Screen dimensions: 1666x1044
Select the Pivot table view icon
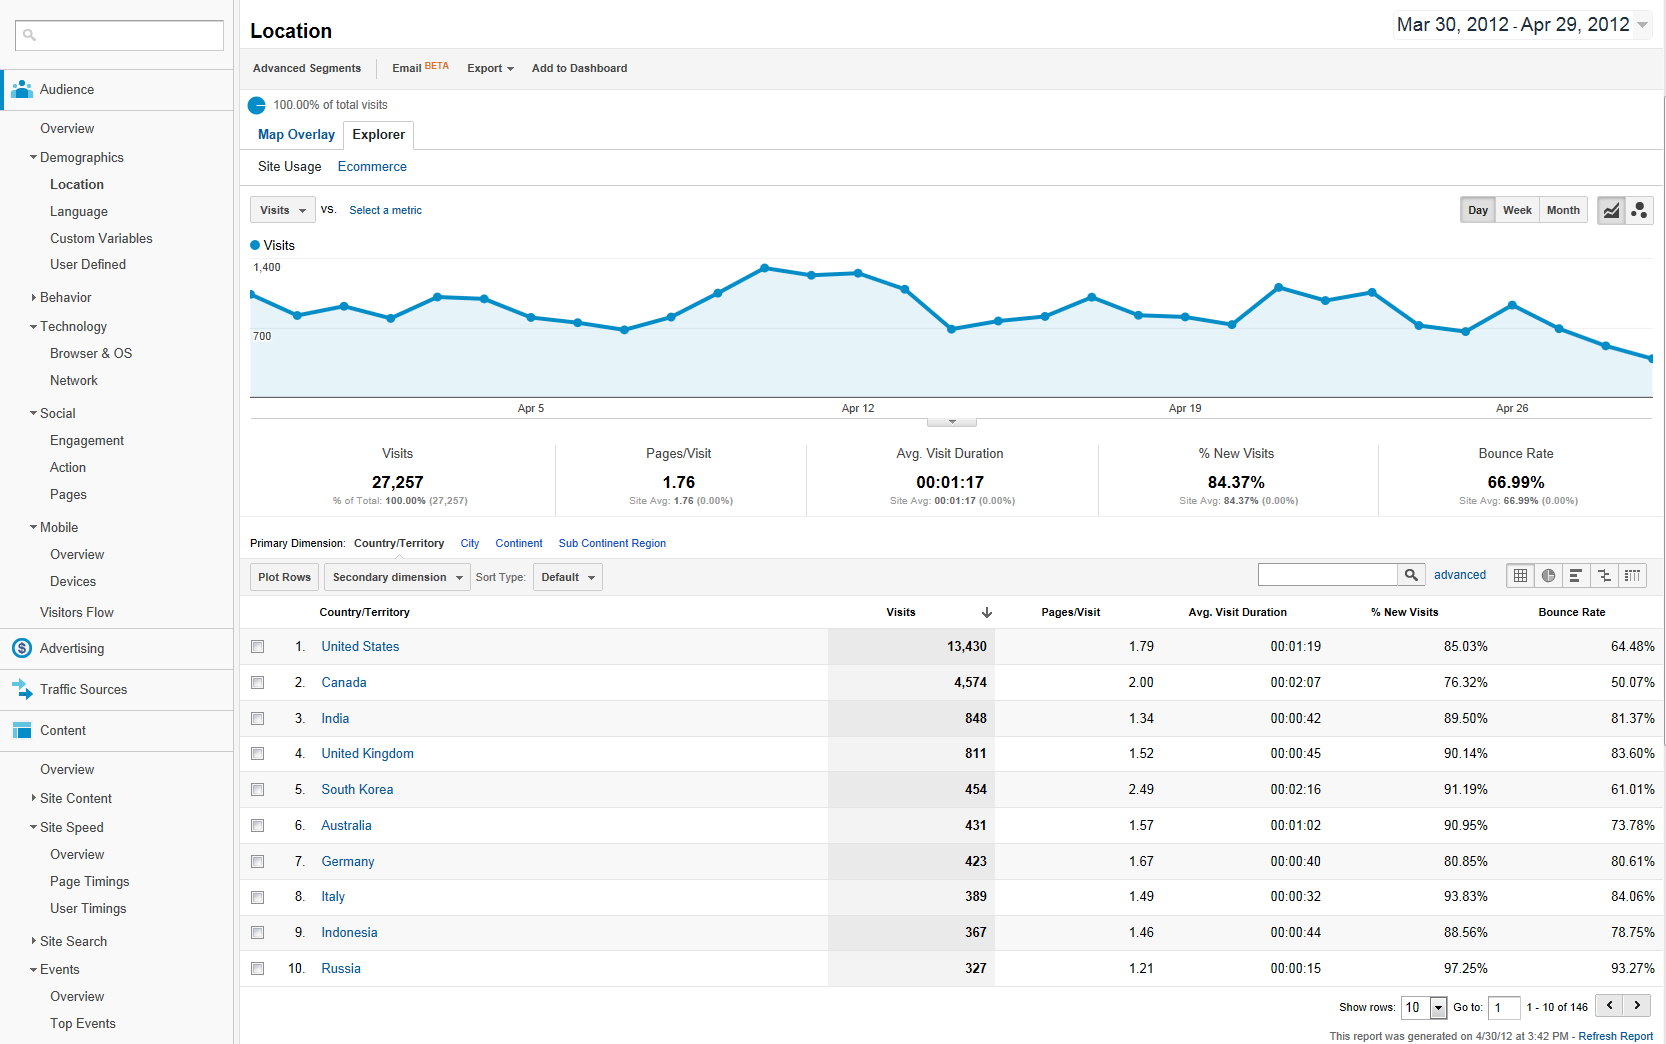click(x=1632, y=575)
